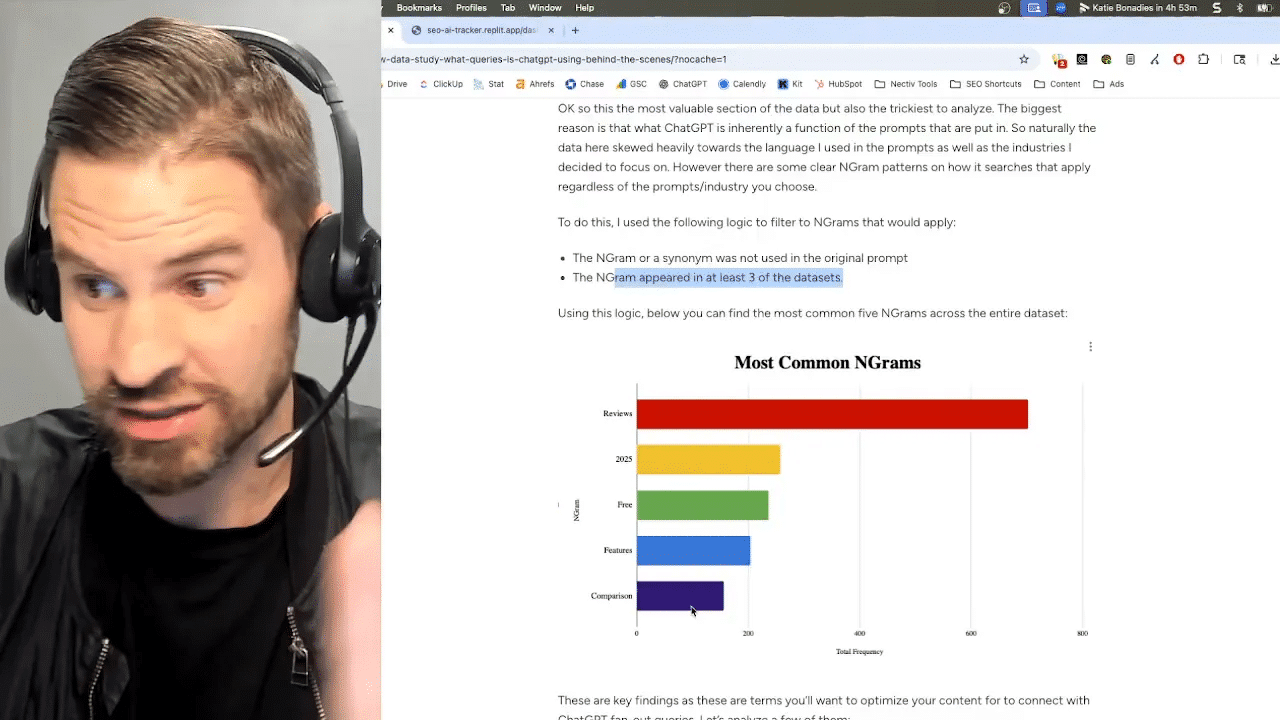
Task: Open the Ahrefs bookmark
Action: pos(541,84)
